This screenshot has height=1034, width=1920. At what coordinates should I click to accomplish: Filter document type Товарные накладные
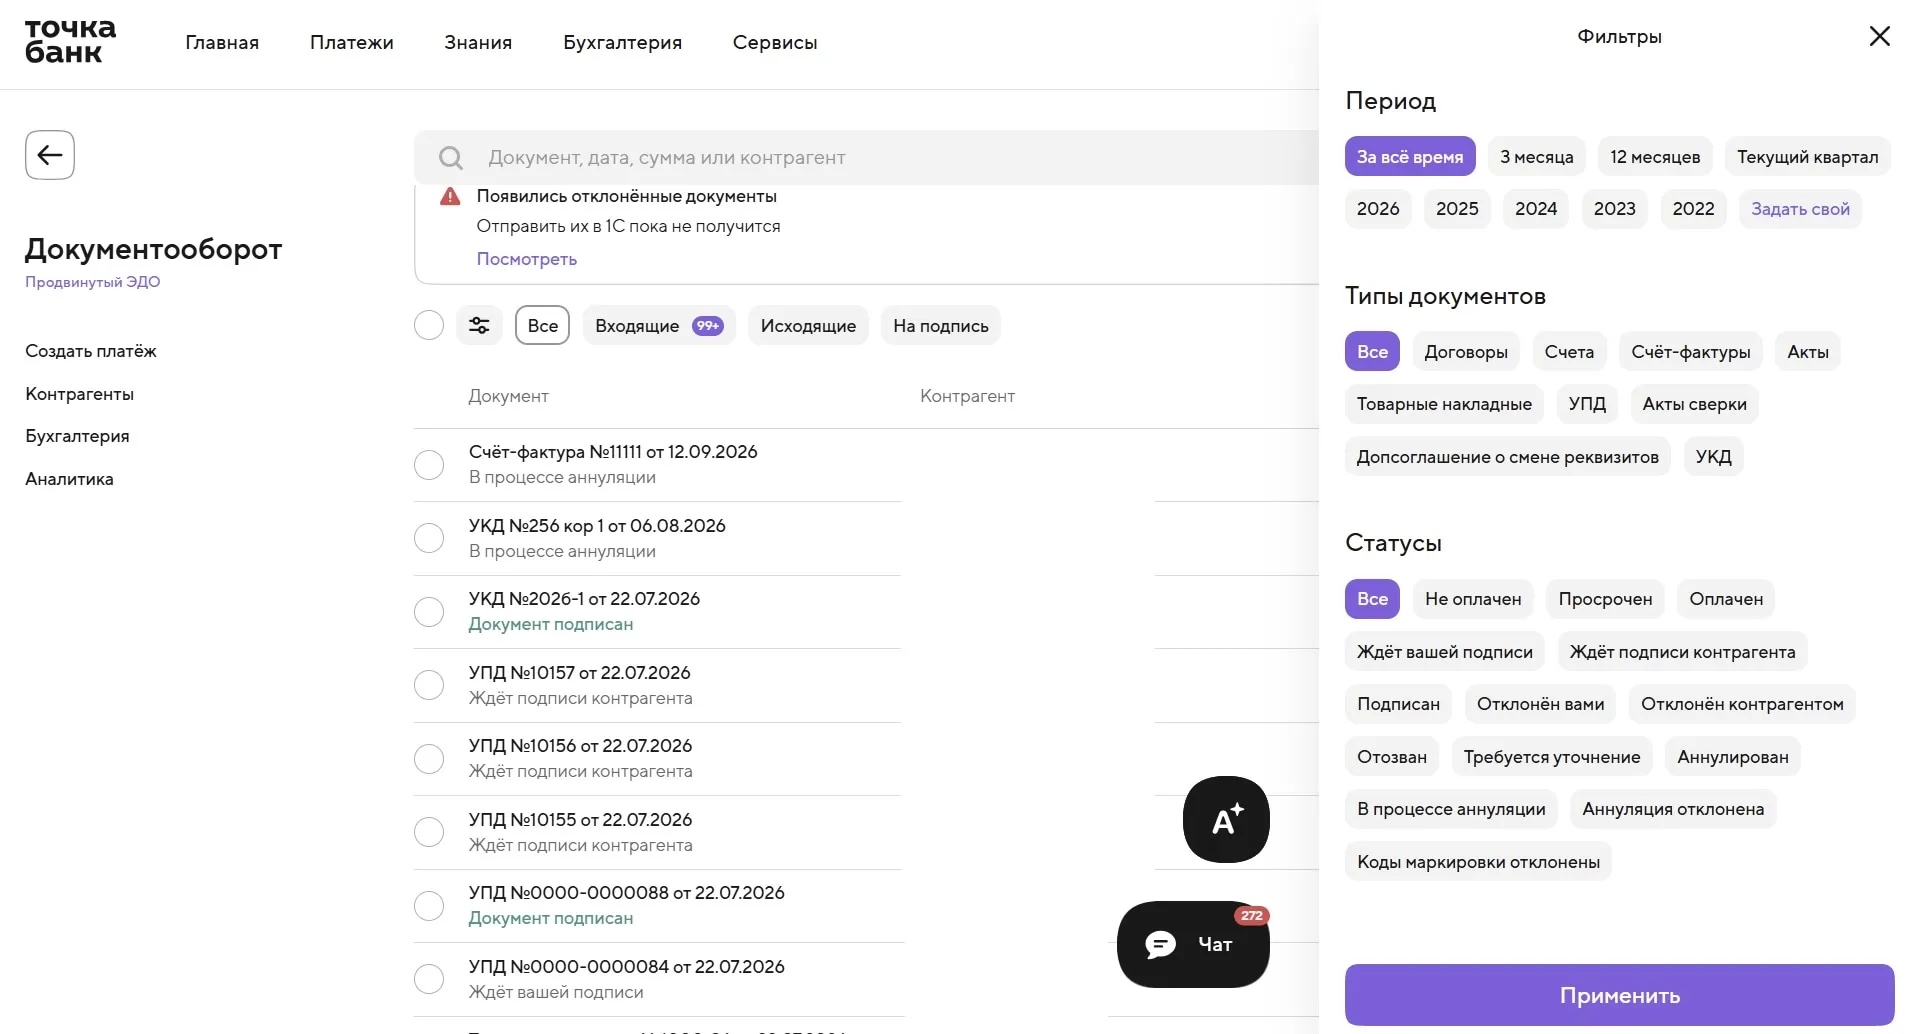(1444, 404)
